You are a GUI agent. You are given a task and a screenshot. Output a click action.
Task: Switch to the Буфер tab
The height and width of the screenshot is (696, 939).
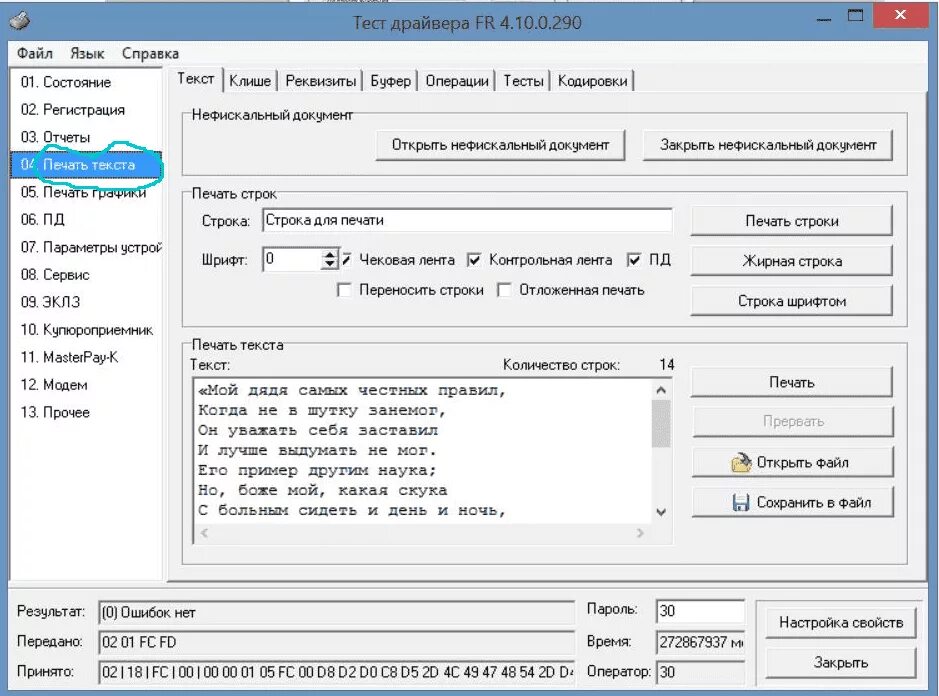pos(390,81)
